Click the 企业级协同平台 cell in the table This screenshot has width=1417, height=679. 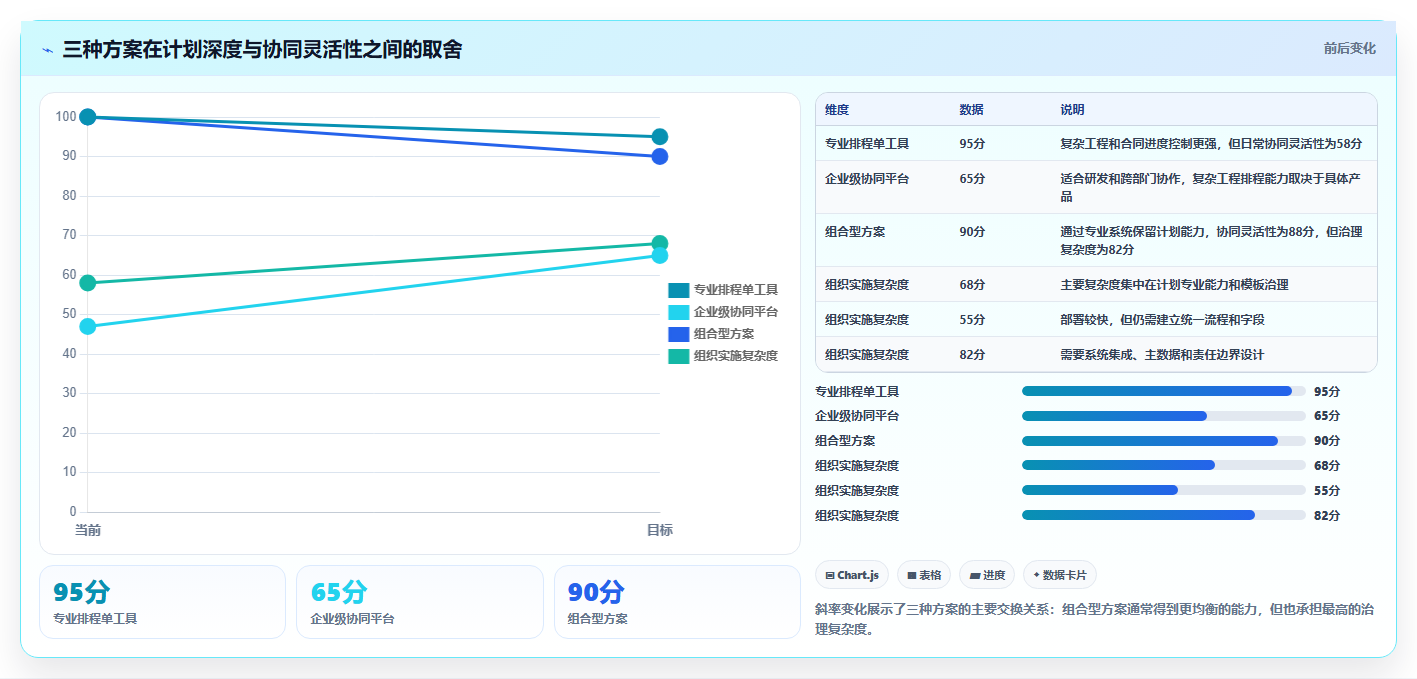[x=867, y=179]
